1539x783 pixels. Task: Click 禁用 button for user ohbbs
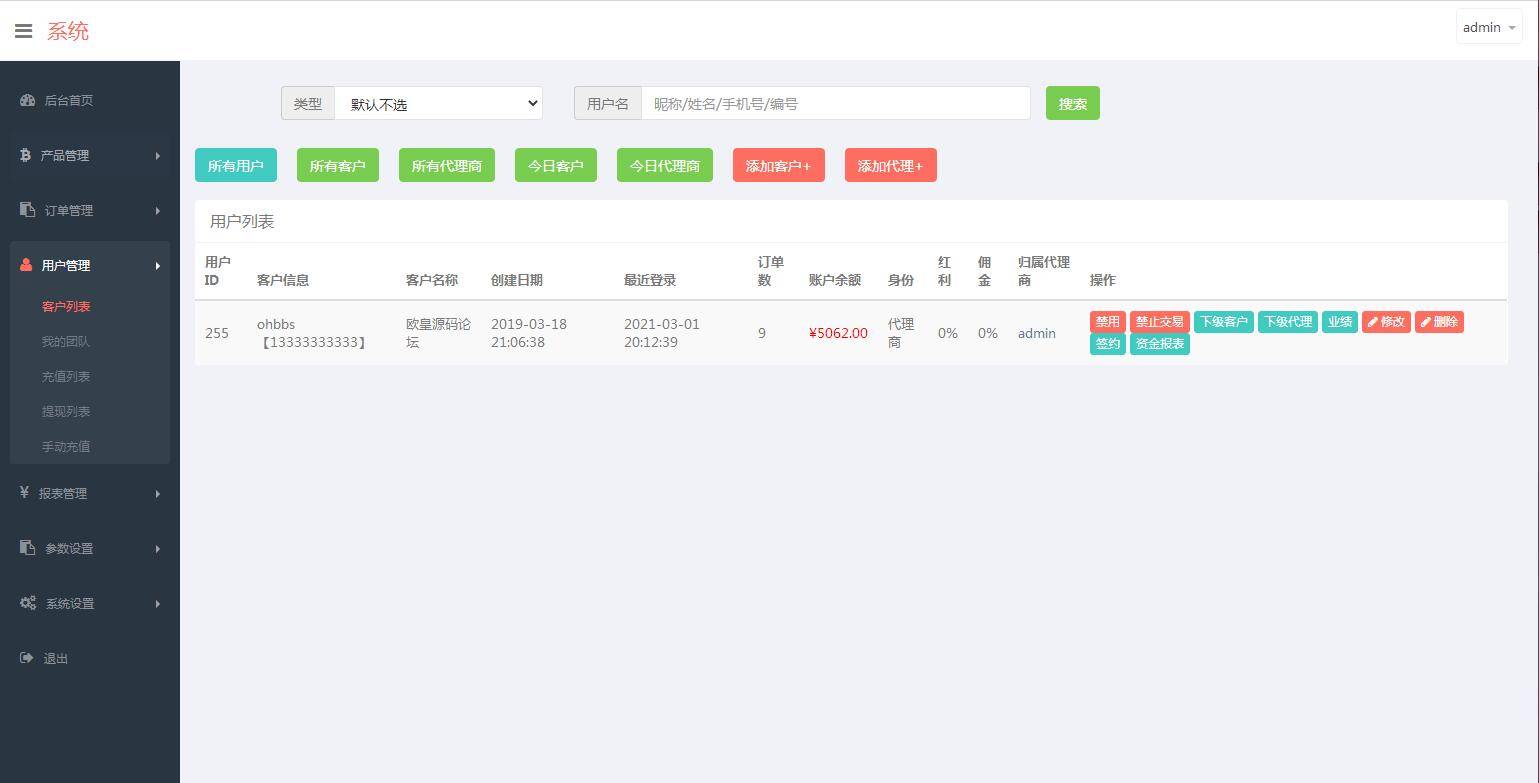[x=1107, y=322]
